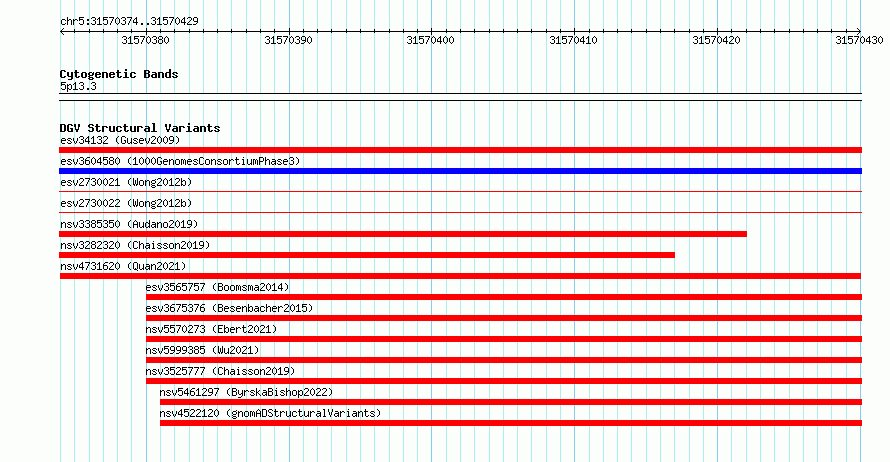Image resolution: width=890 pixels, height=462 pixels.
Task: Click the Cytogenetic Bands track title
Action: [119, 74]
